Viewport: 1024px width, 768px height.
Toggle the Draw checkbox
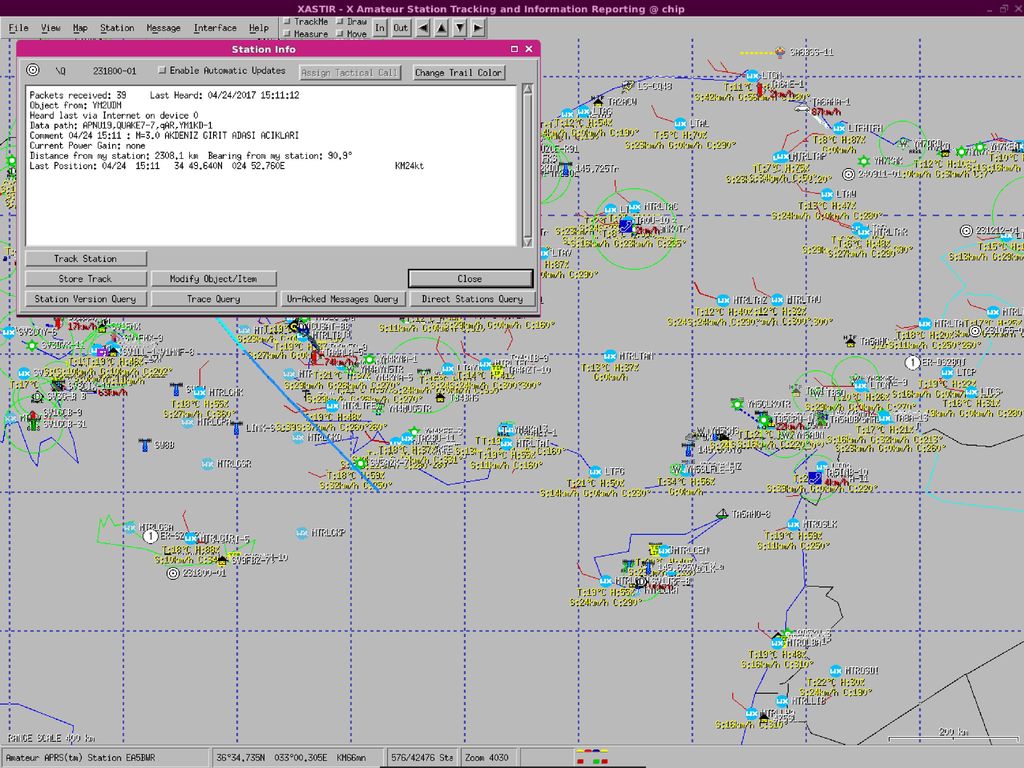coord(340,22)
